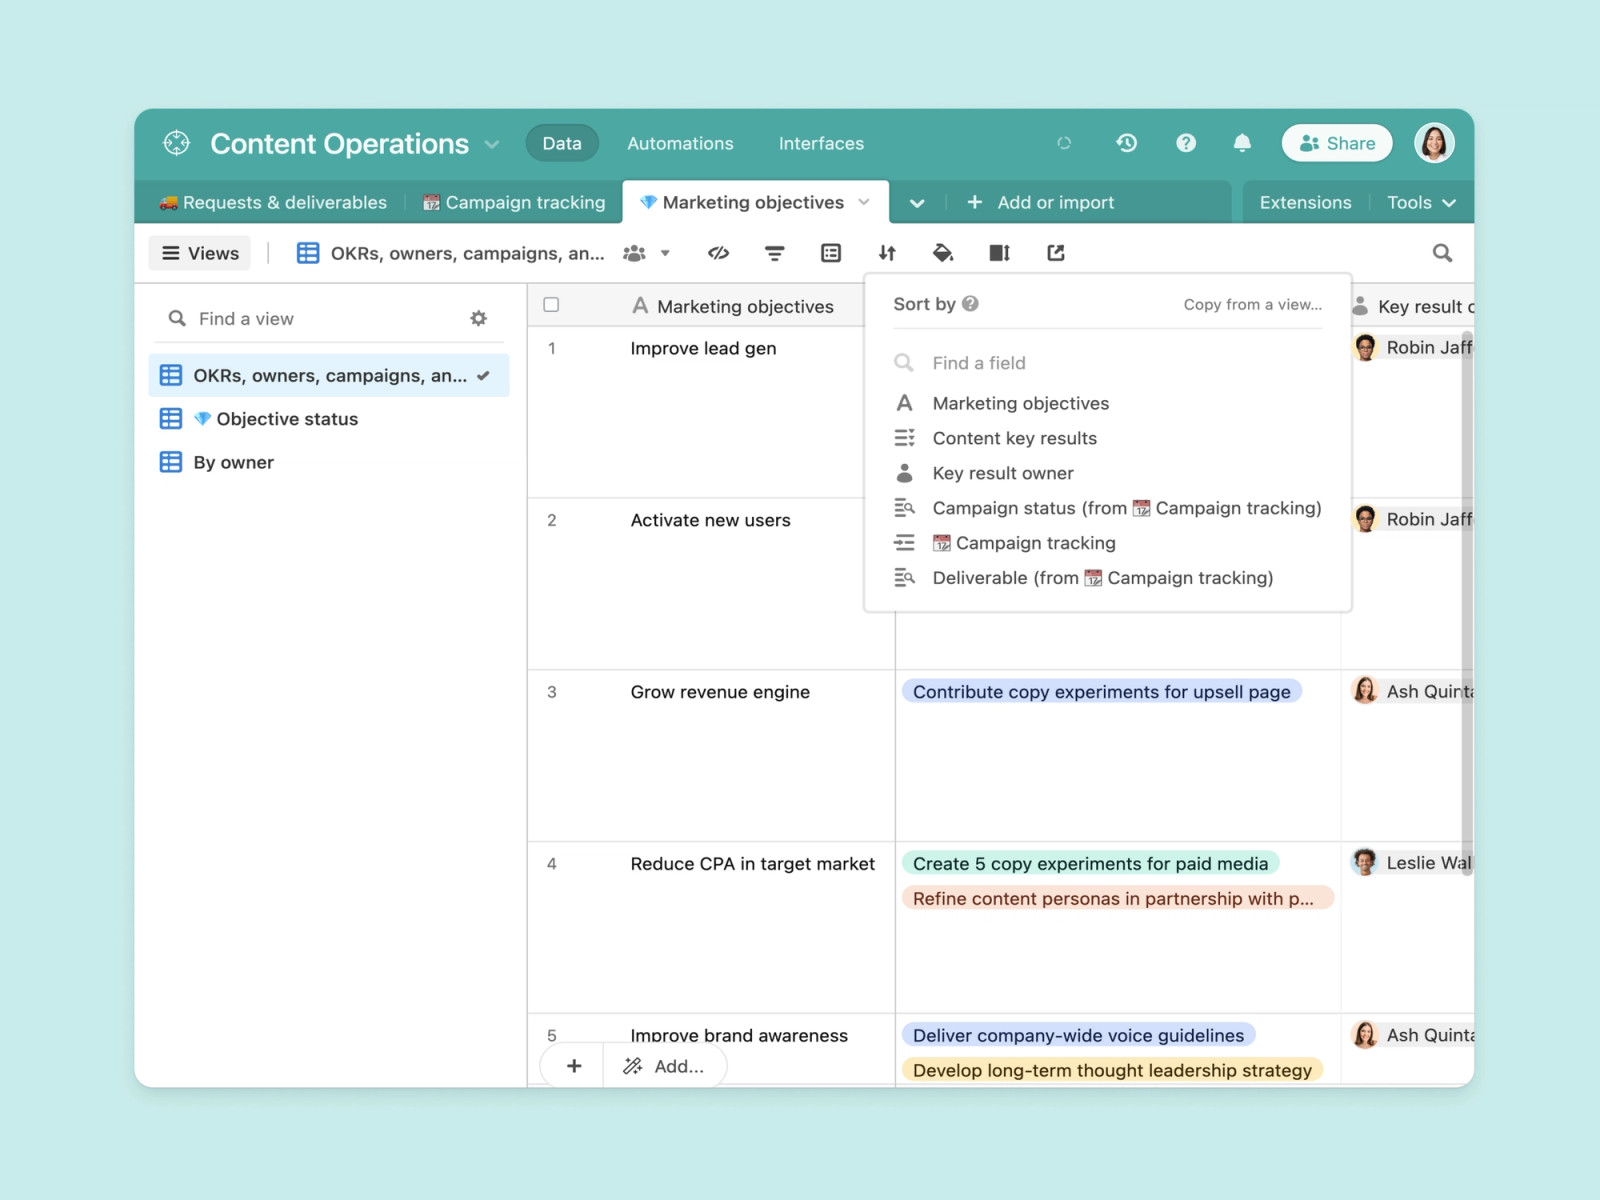
Task: Click the collaborators people icon in toolbar
Action: pyautogui.click(x=634, y=253)
